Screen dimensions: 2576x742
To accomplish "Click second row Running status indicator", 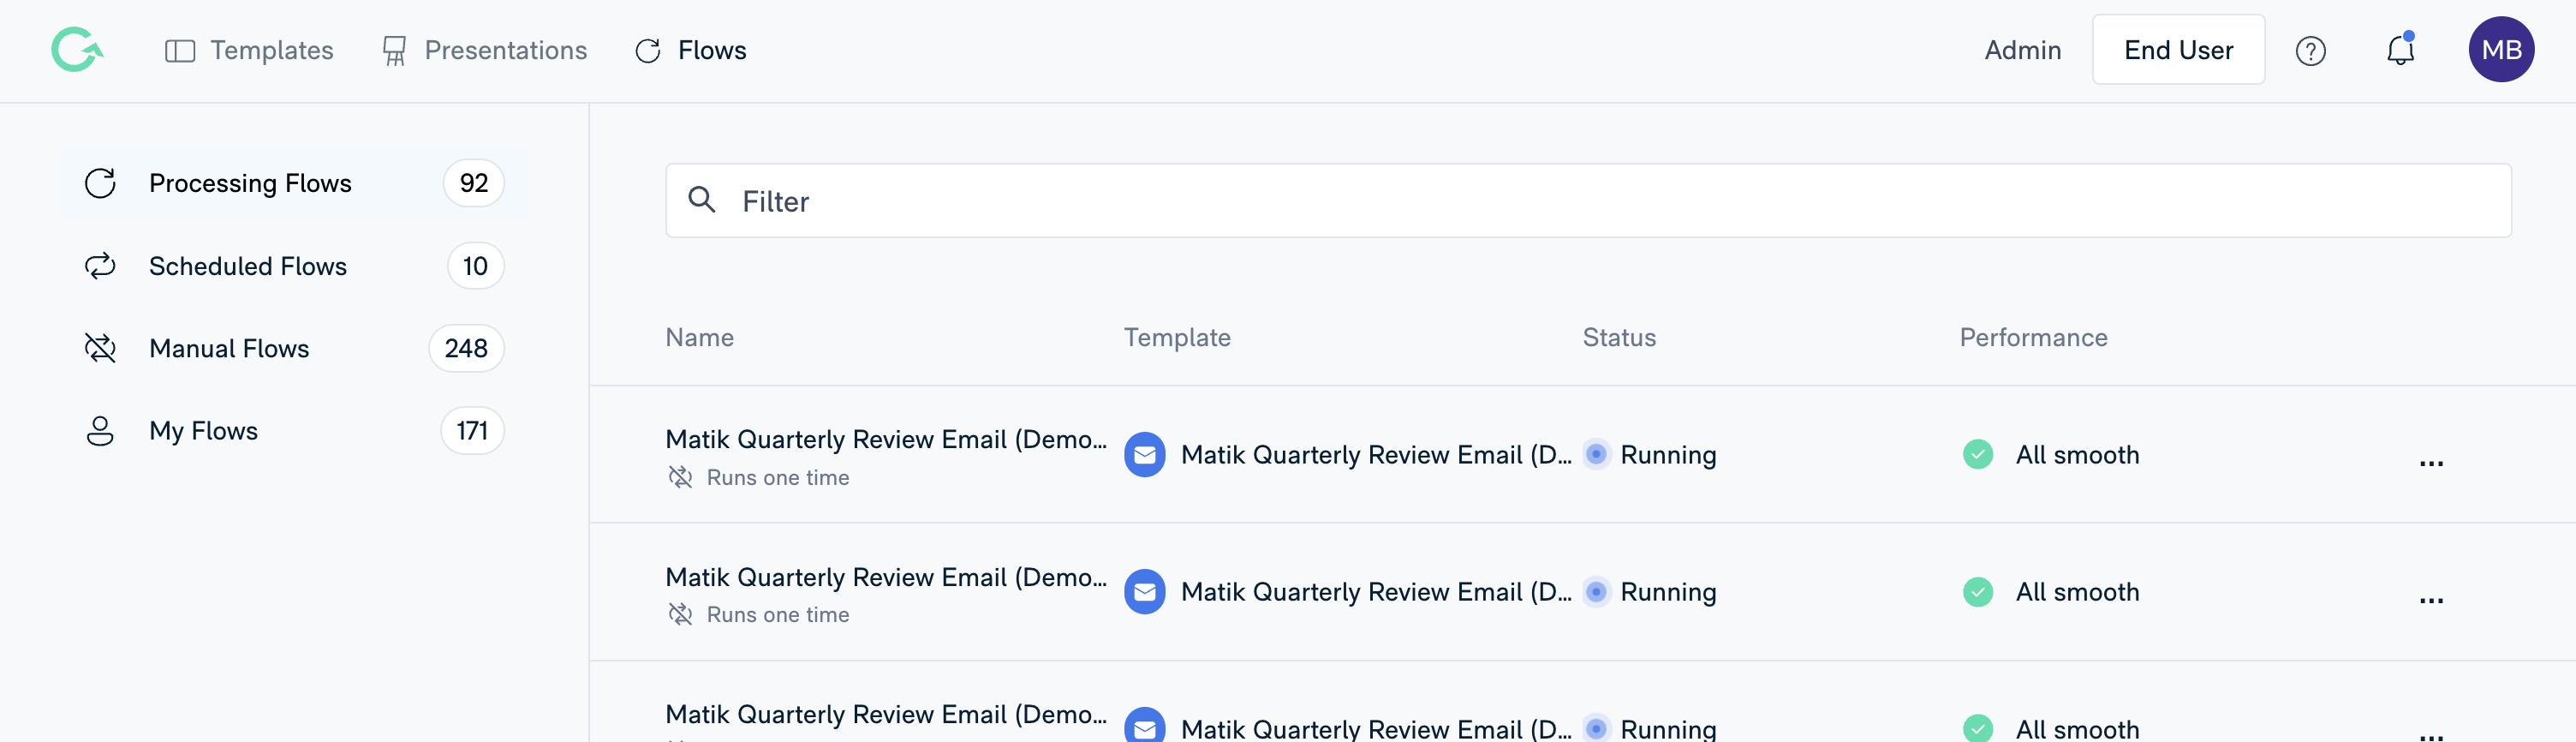I will (1597, 592).
